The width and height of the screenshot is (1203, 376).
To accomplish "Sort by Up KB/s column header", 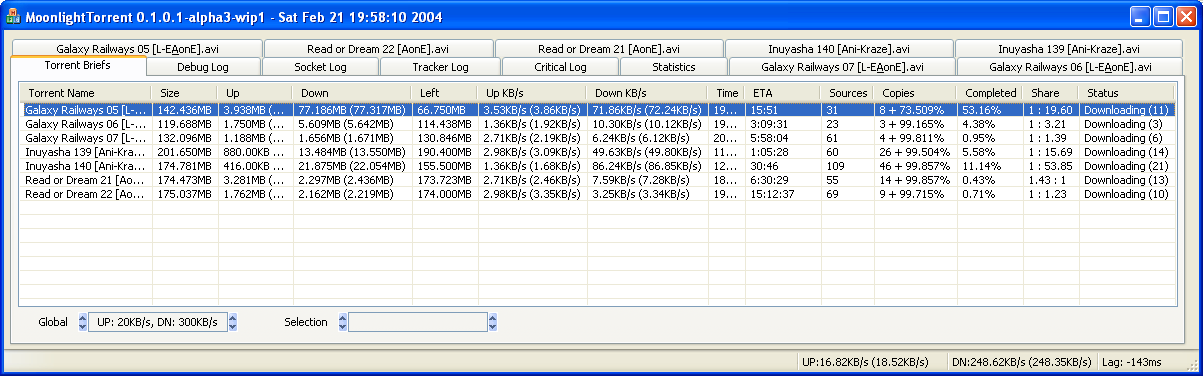I will pyautogui.click(x=533, y=93).
